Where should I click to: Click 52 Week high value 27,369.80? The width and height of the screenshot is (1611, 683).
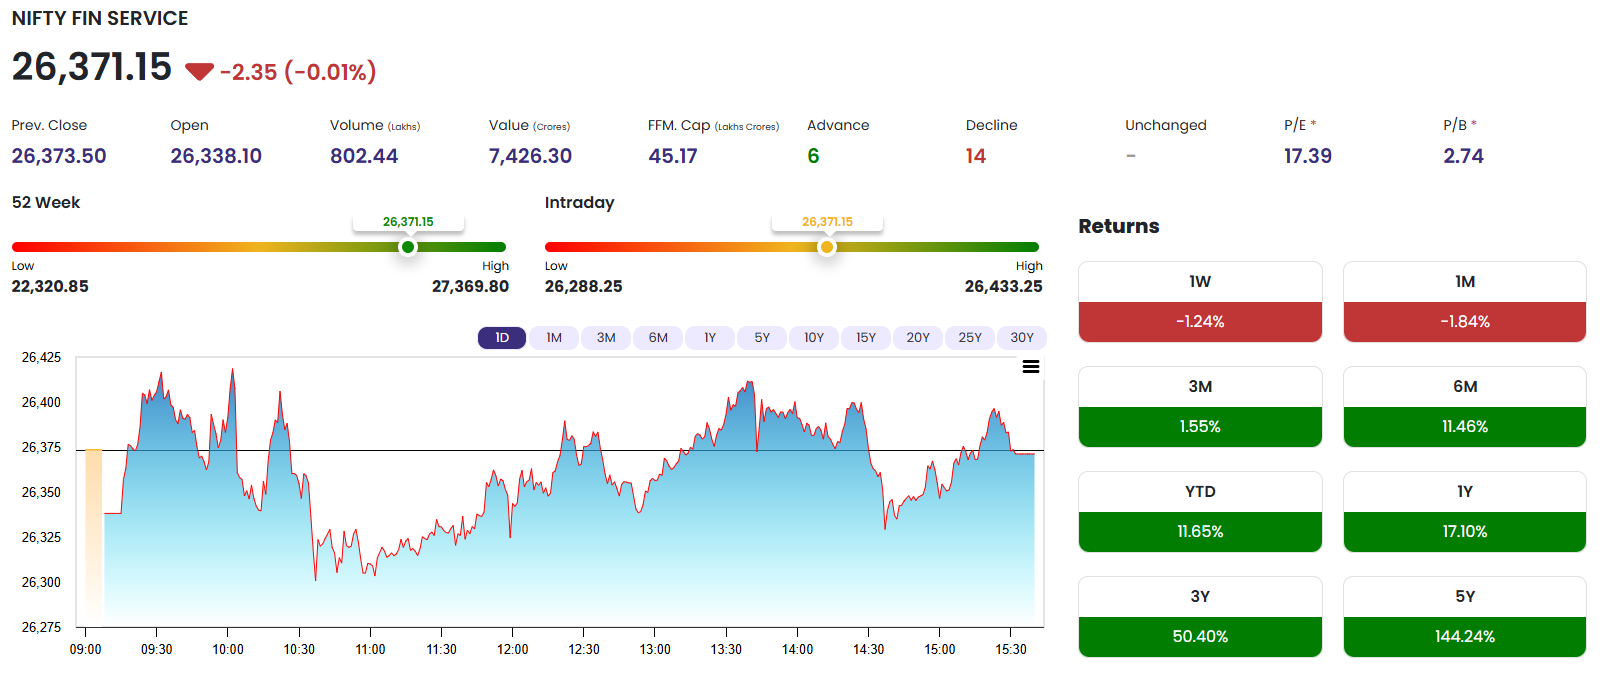pos(470,286)
